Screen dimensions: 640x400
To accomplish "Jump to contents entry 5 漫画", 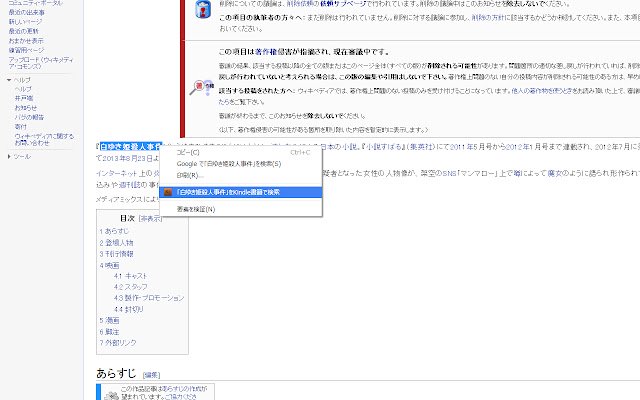I will pyautogui.click(x=109, y=320).
